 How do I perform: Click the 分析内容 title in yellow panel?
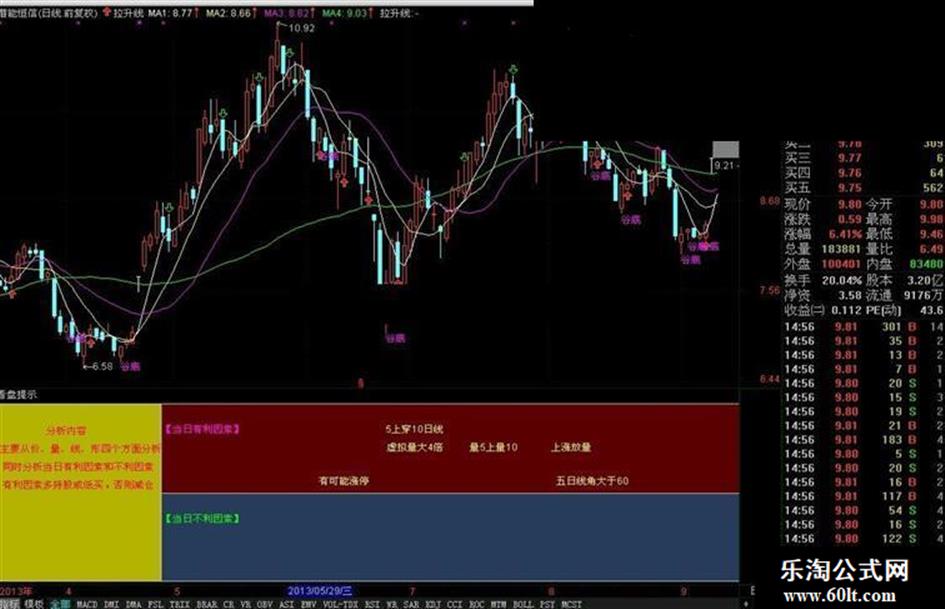(66, 431)
